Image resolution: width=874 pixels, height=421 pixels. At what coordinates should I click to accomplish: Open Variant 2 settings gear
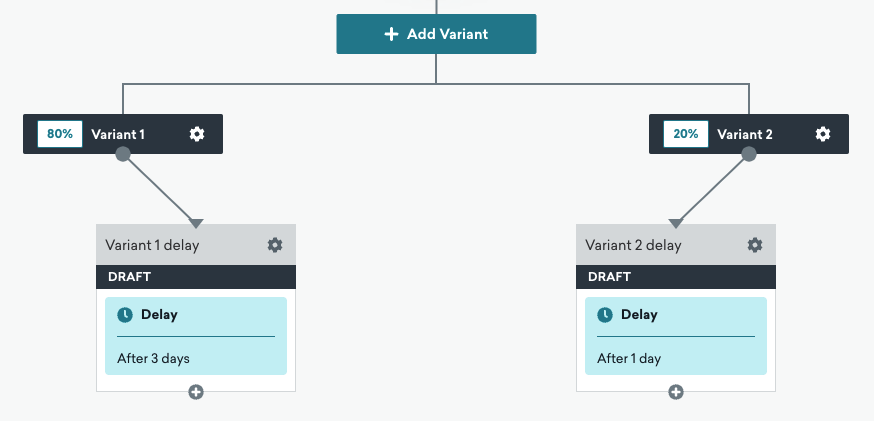tap(822, 134)
